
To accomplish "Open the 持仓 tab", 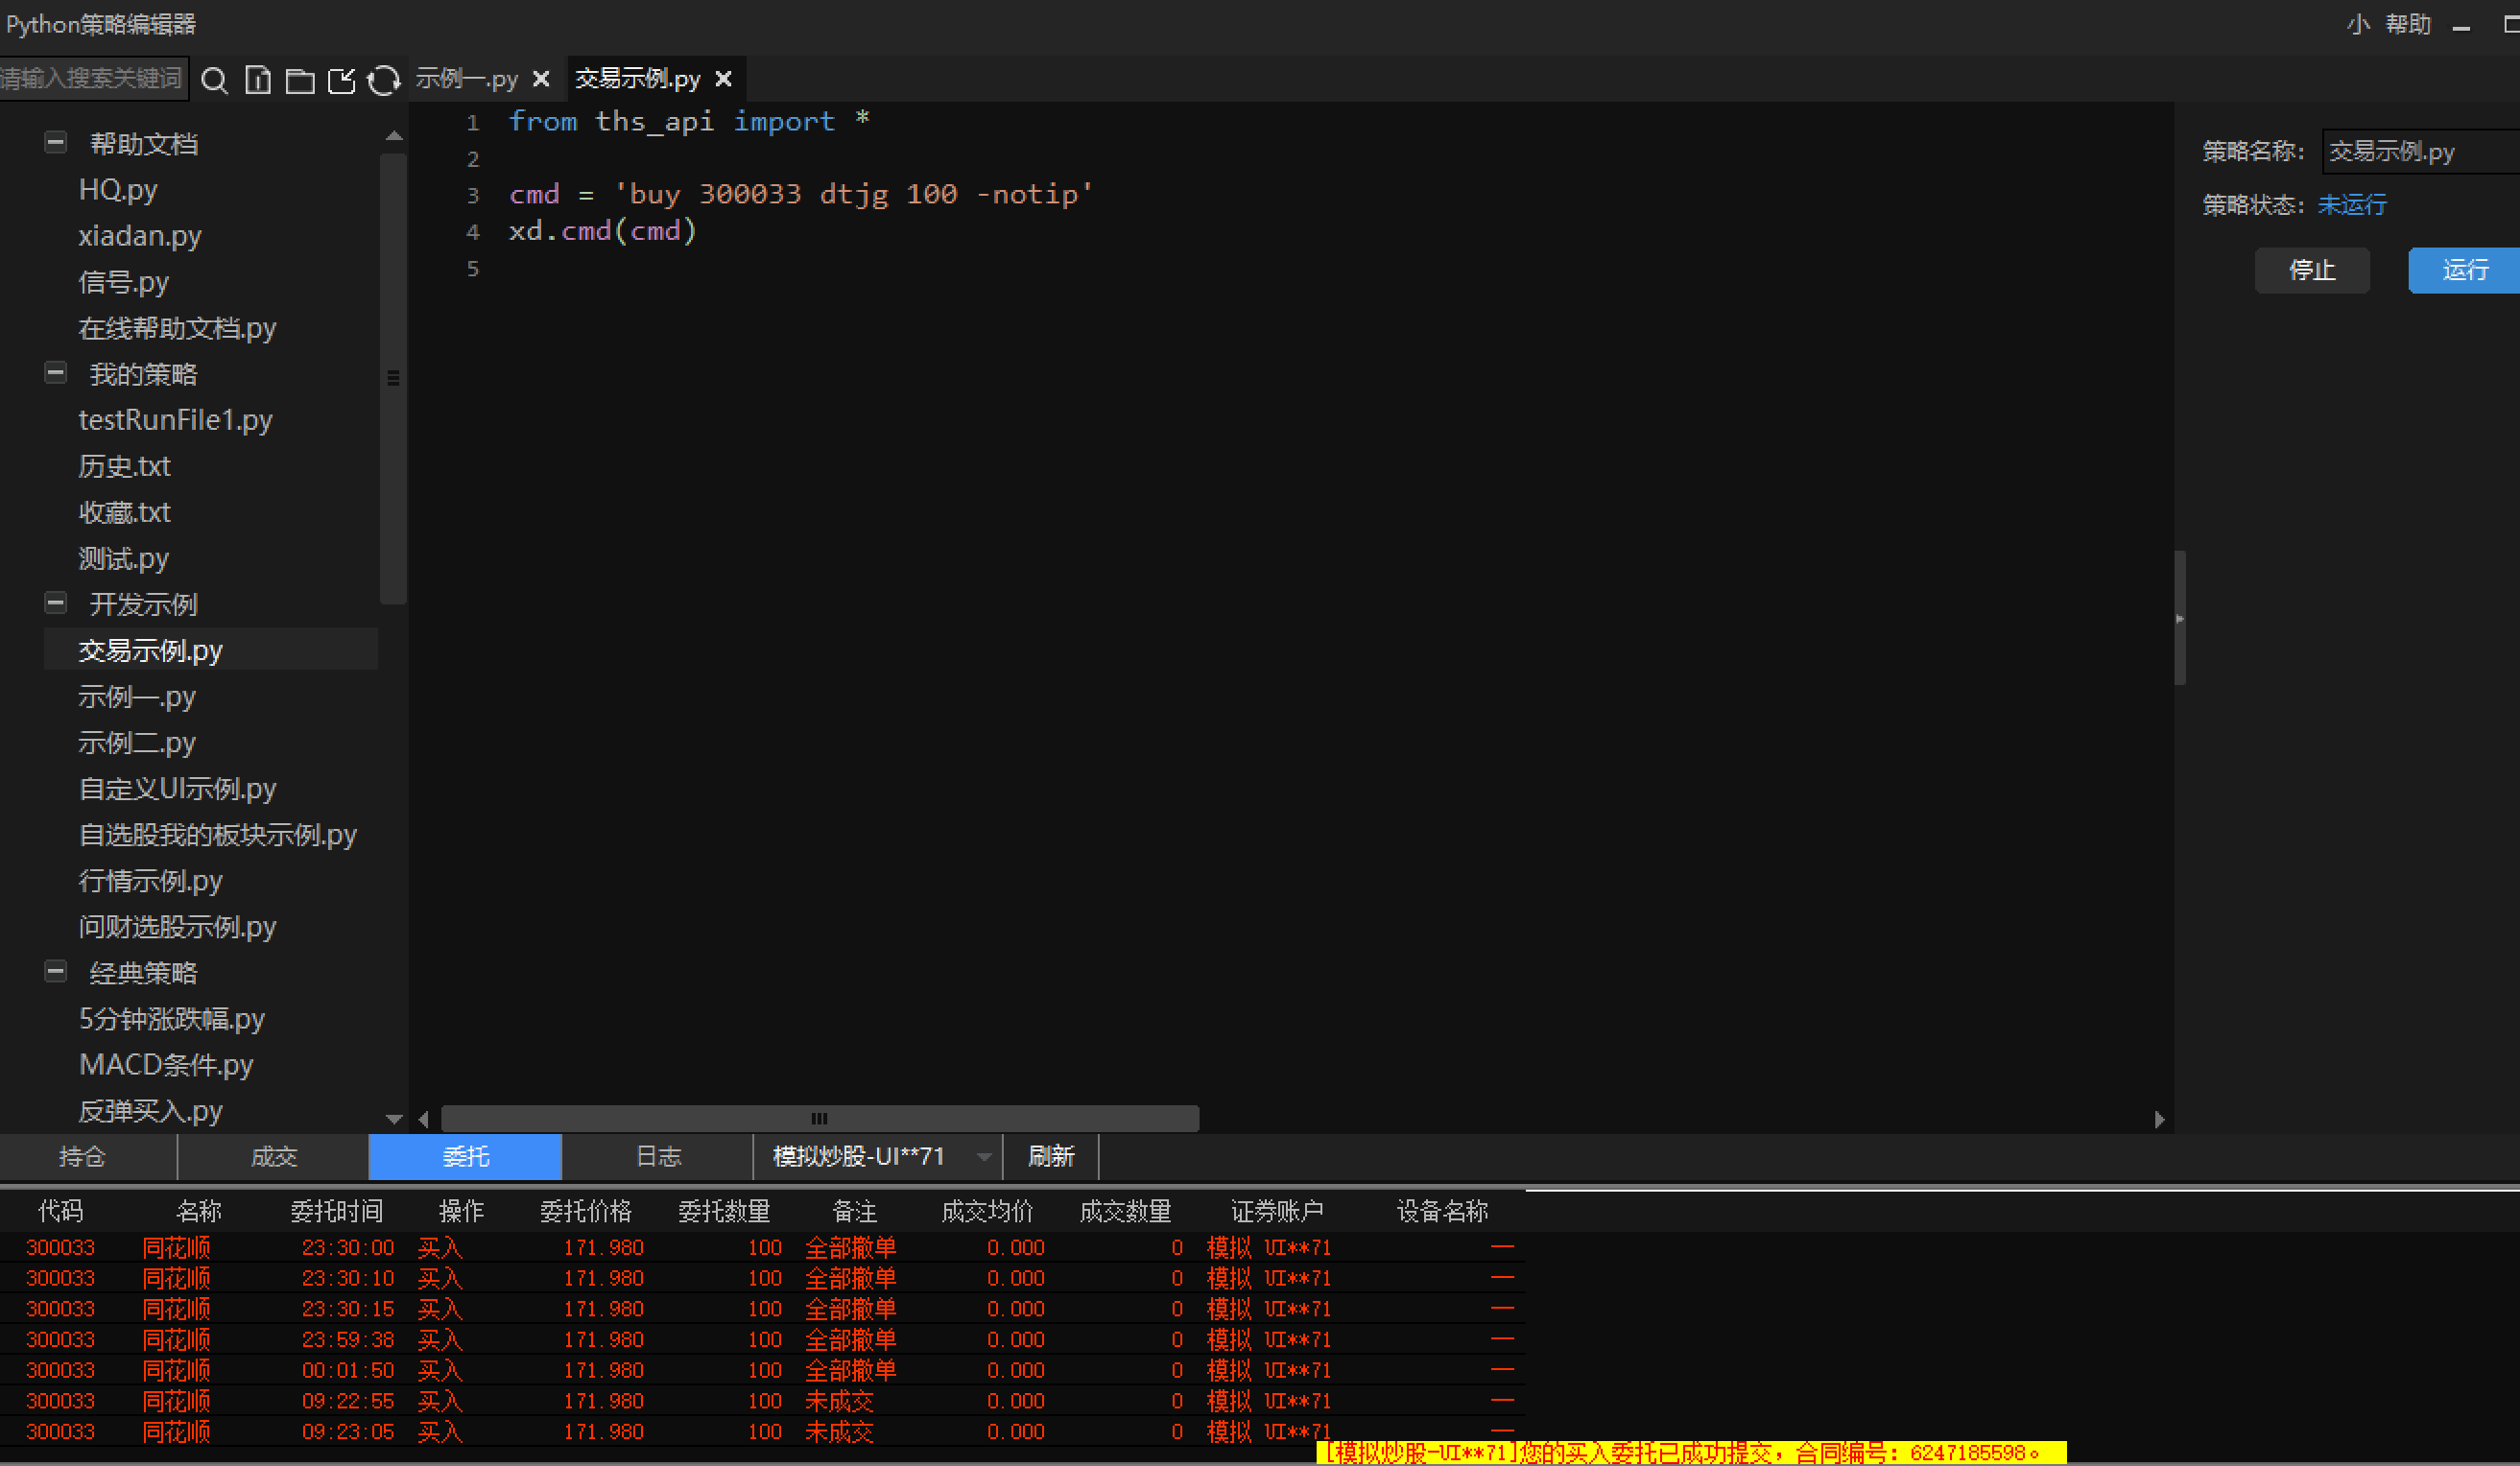I will [x=83, y=1157].
